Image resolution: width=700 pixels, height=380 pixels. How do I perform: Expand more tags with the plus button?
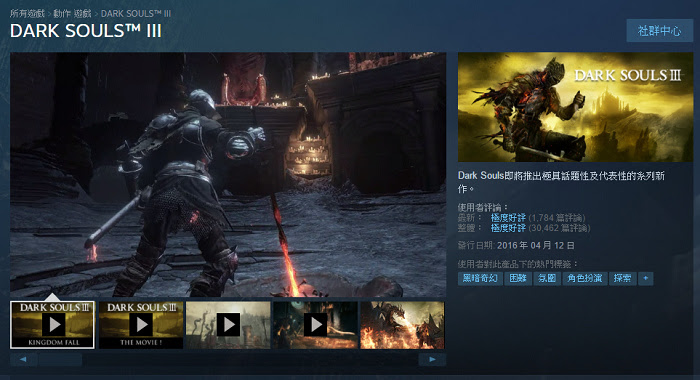646,278
